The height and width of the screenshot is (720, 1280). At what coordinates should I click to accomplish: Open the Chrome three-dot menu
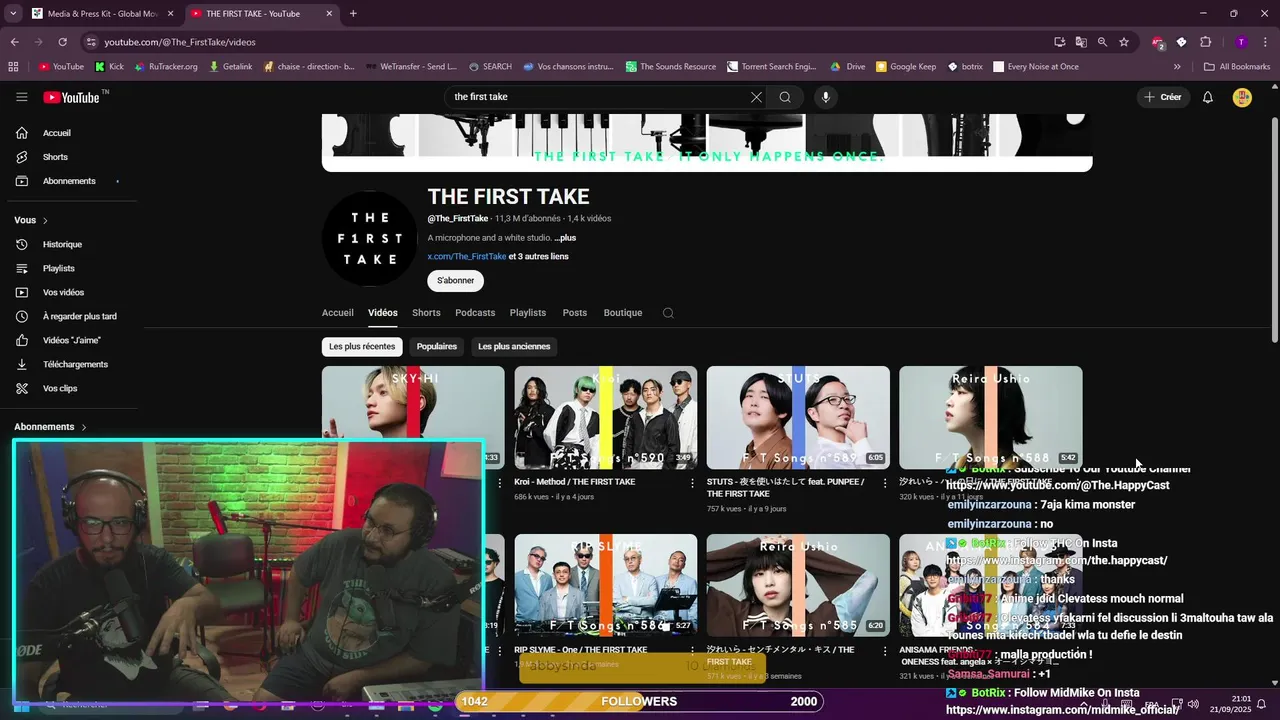pos(1265,42)
